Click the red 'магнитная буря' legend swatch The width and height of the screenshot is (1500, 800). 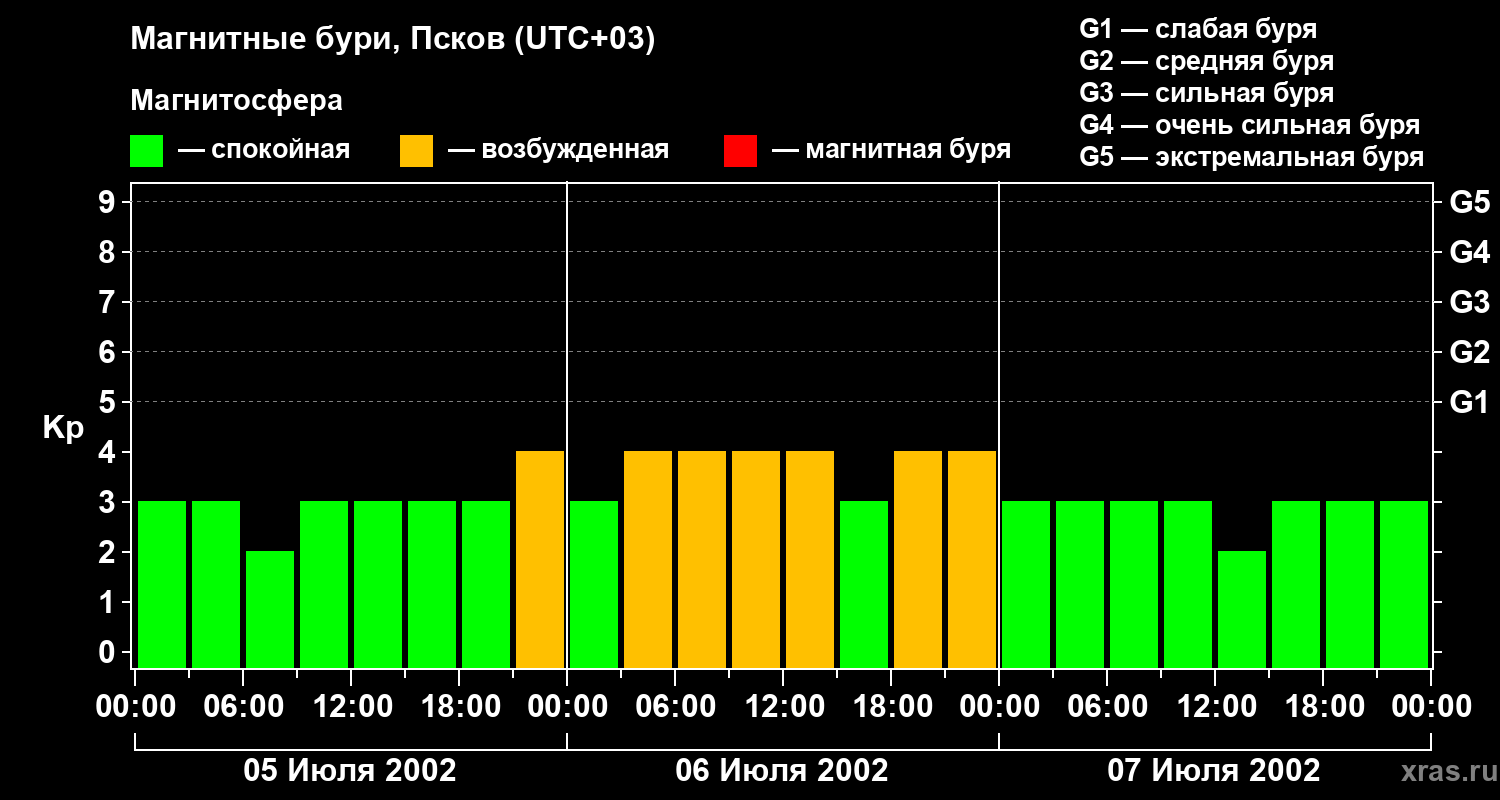(x=740, y=151)
